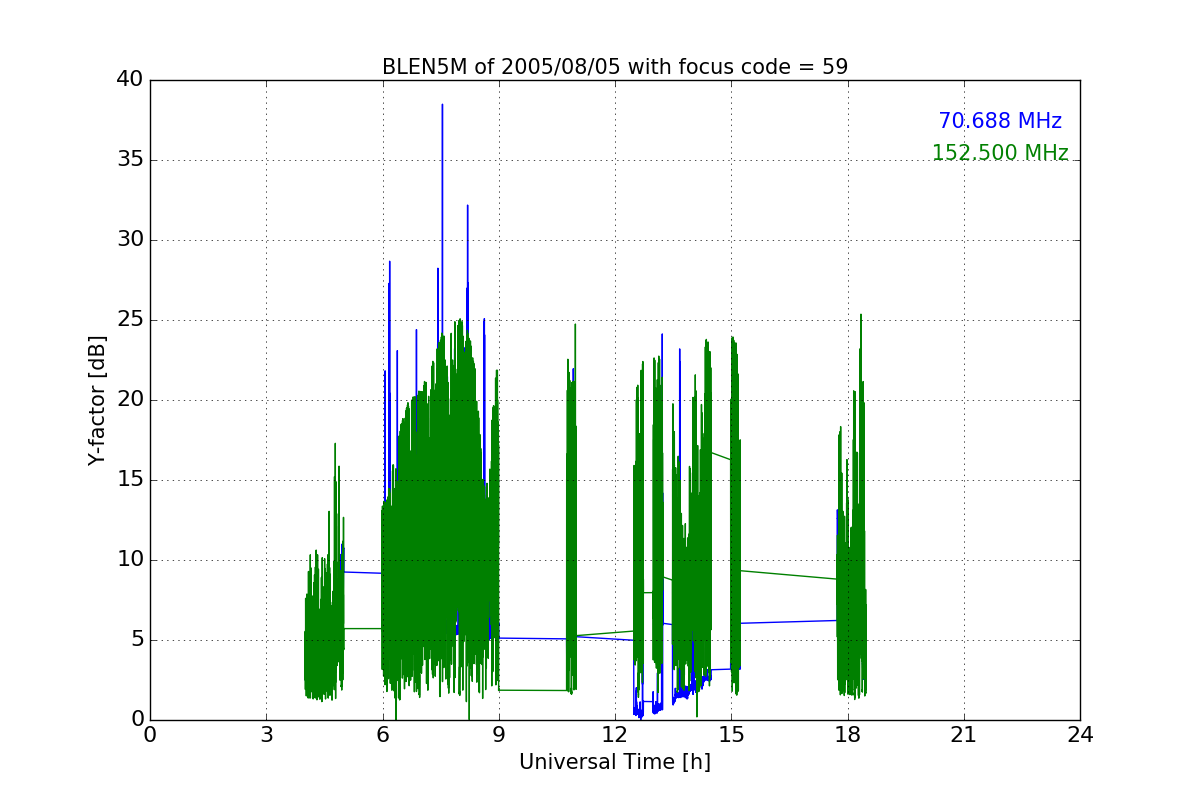Click x-axis tick label 21

[x=964, y=735]
